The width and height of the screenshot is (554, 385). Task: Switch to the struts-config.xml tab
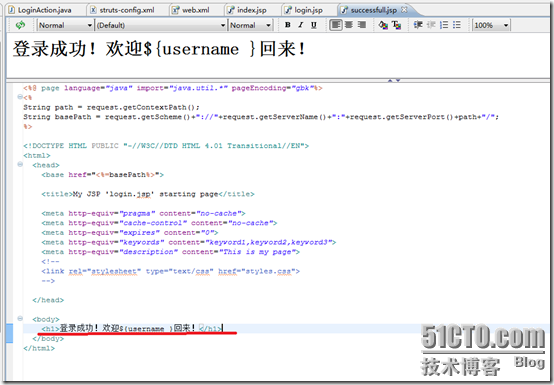[x=123, y=10]
